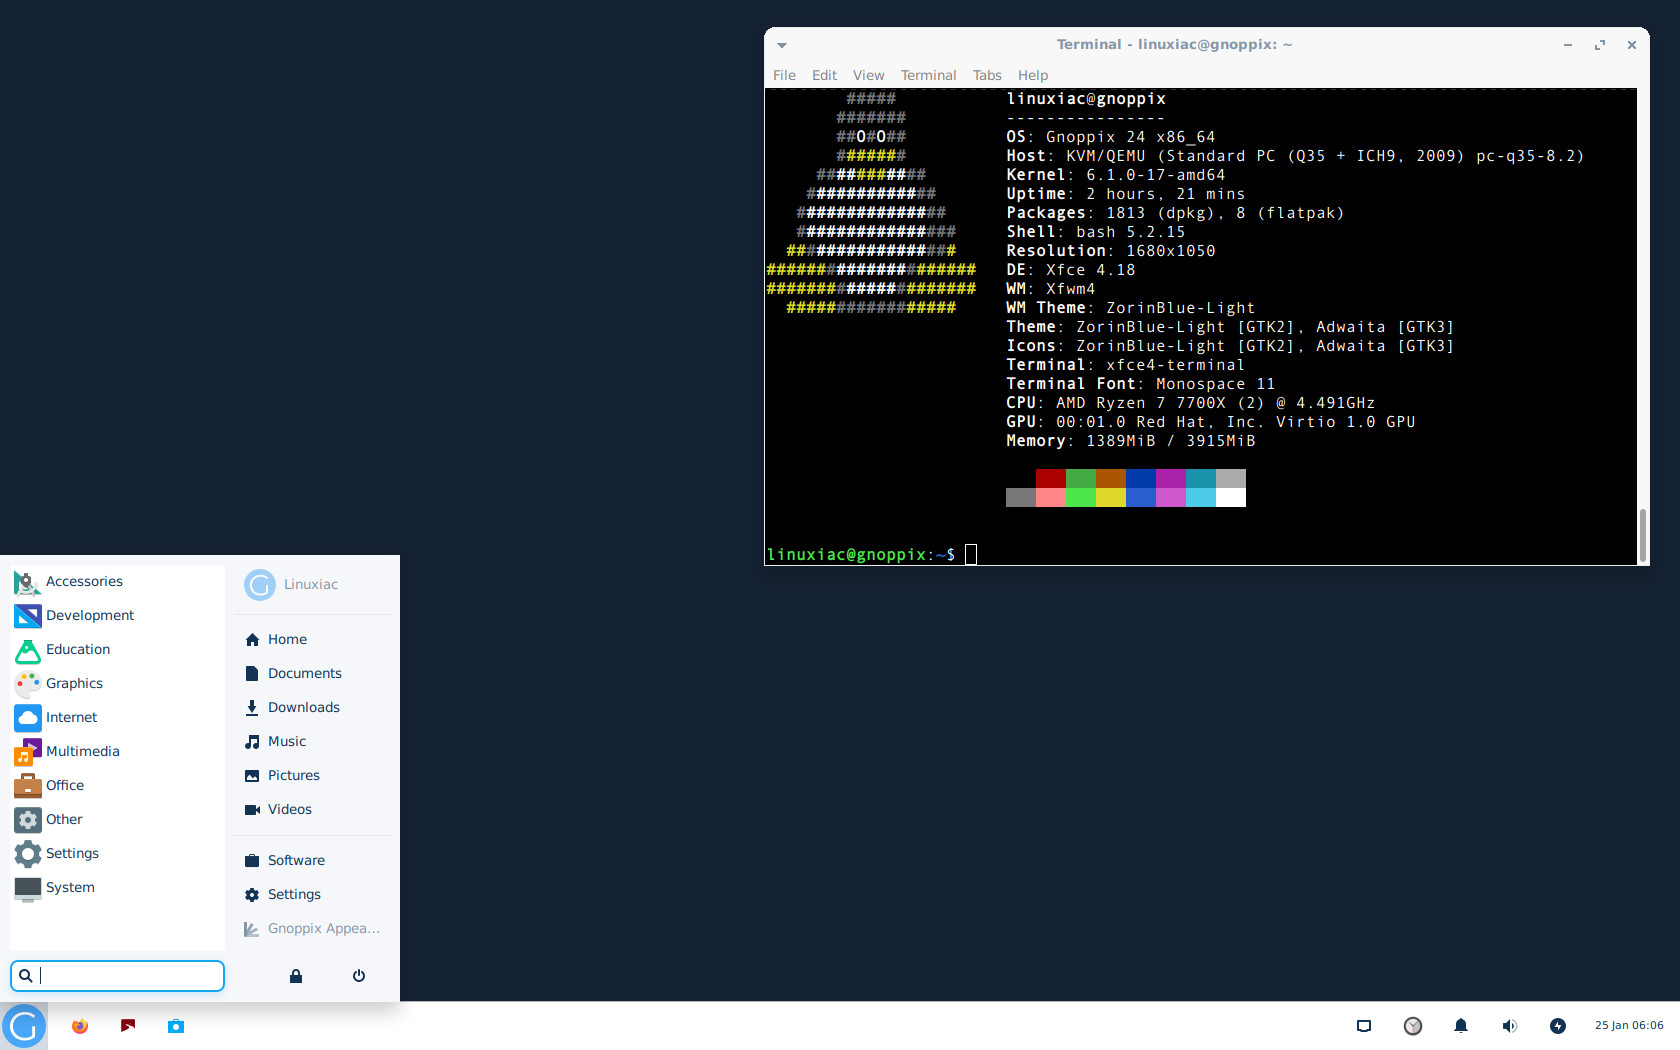
Task: Open the Terminal menu in menubar
Action: point(928,75)
